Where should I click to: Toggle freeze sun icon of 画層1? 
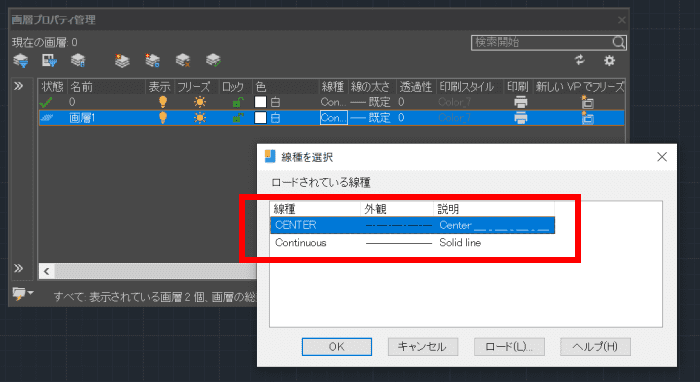coord(200,118)
